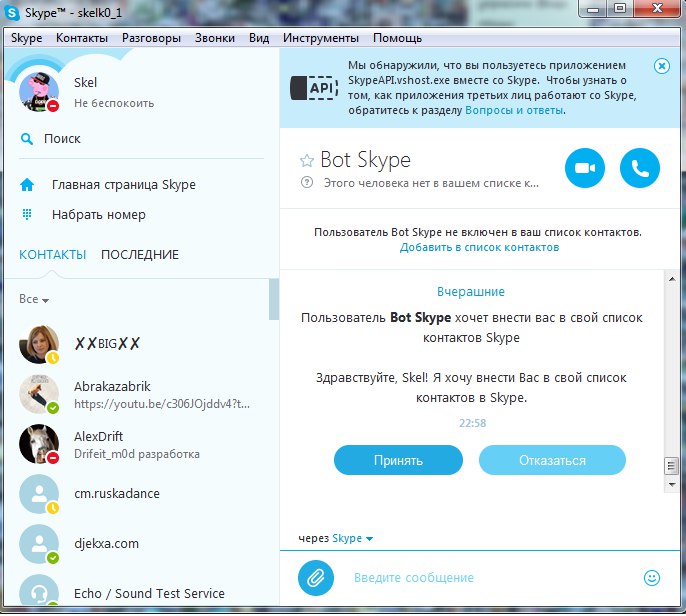Click Отказаться to decline contact request
The width and height of the screenshot is (686, 616).
click(552, 460)
